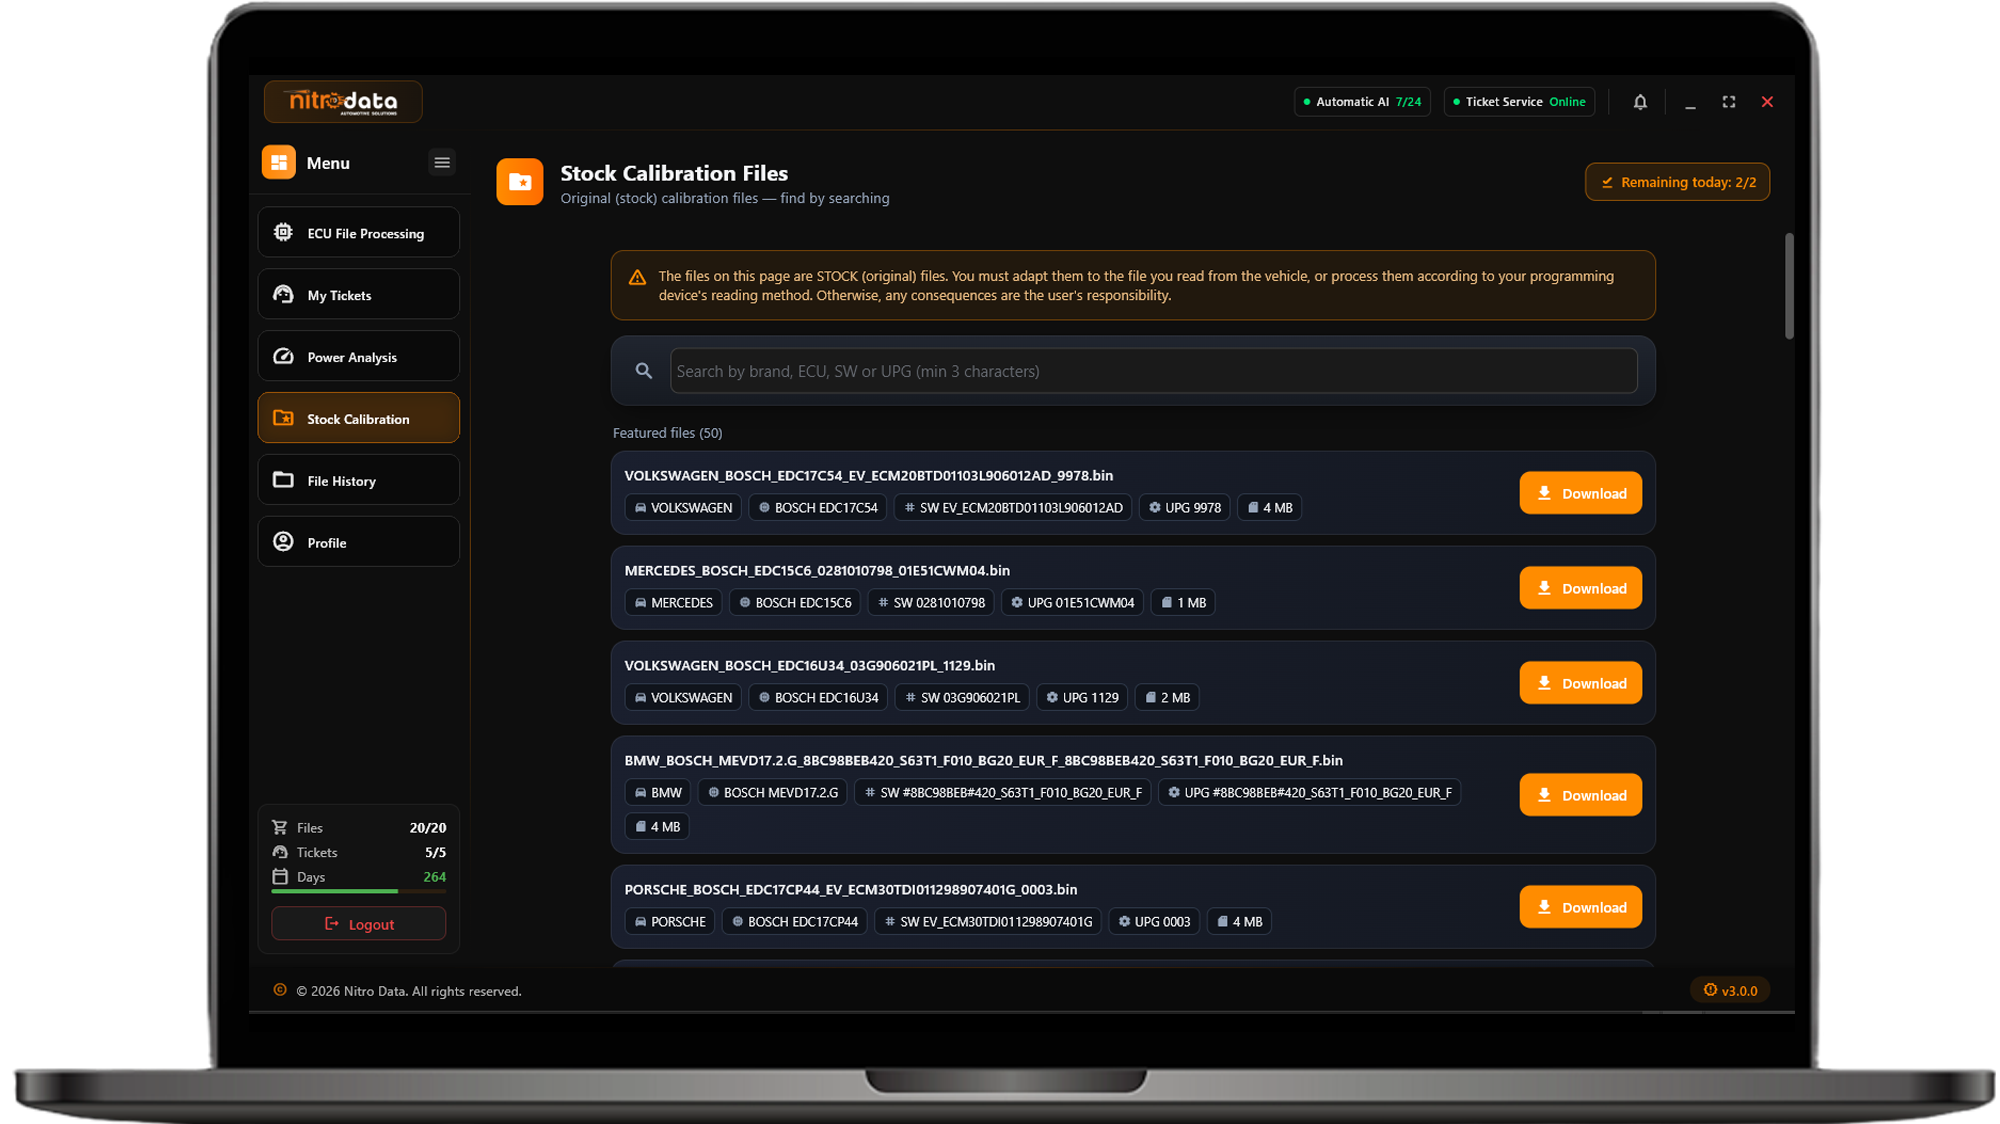Click the cart icon next to Files

coord(280,828)
